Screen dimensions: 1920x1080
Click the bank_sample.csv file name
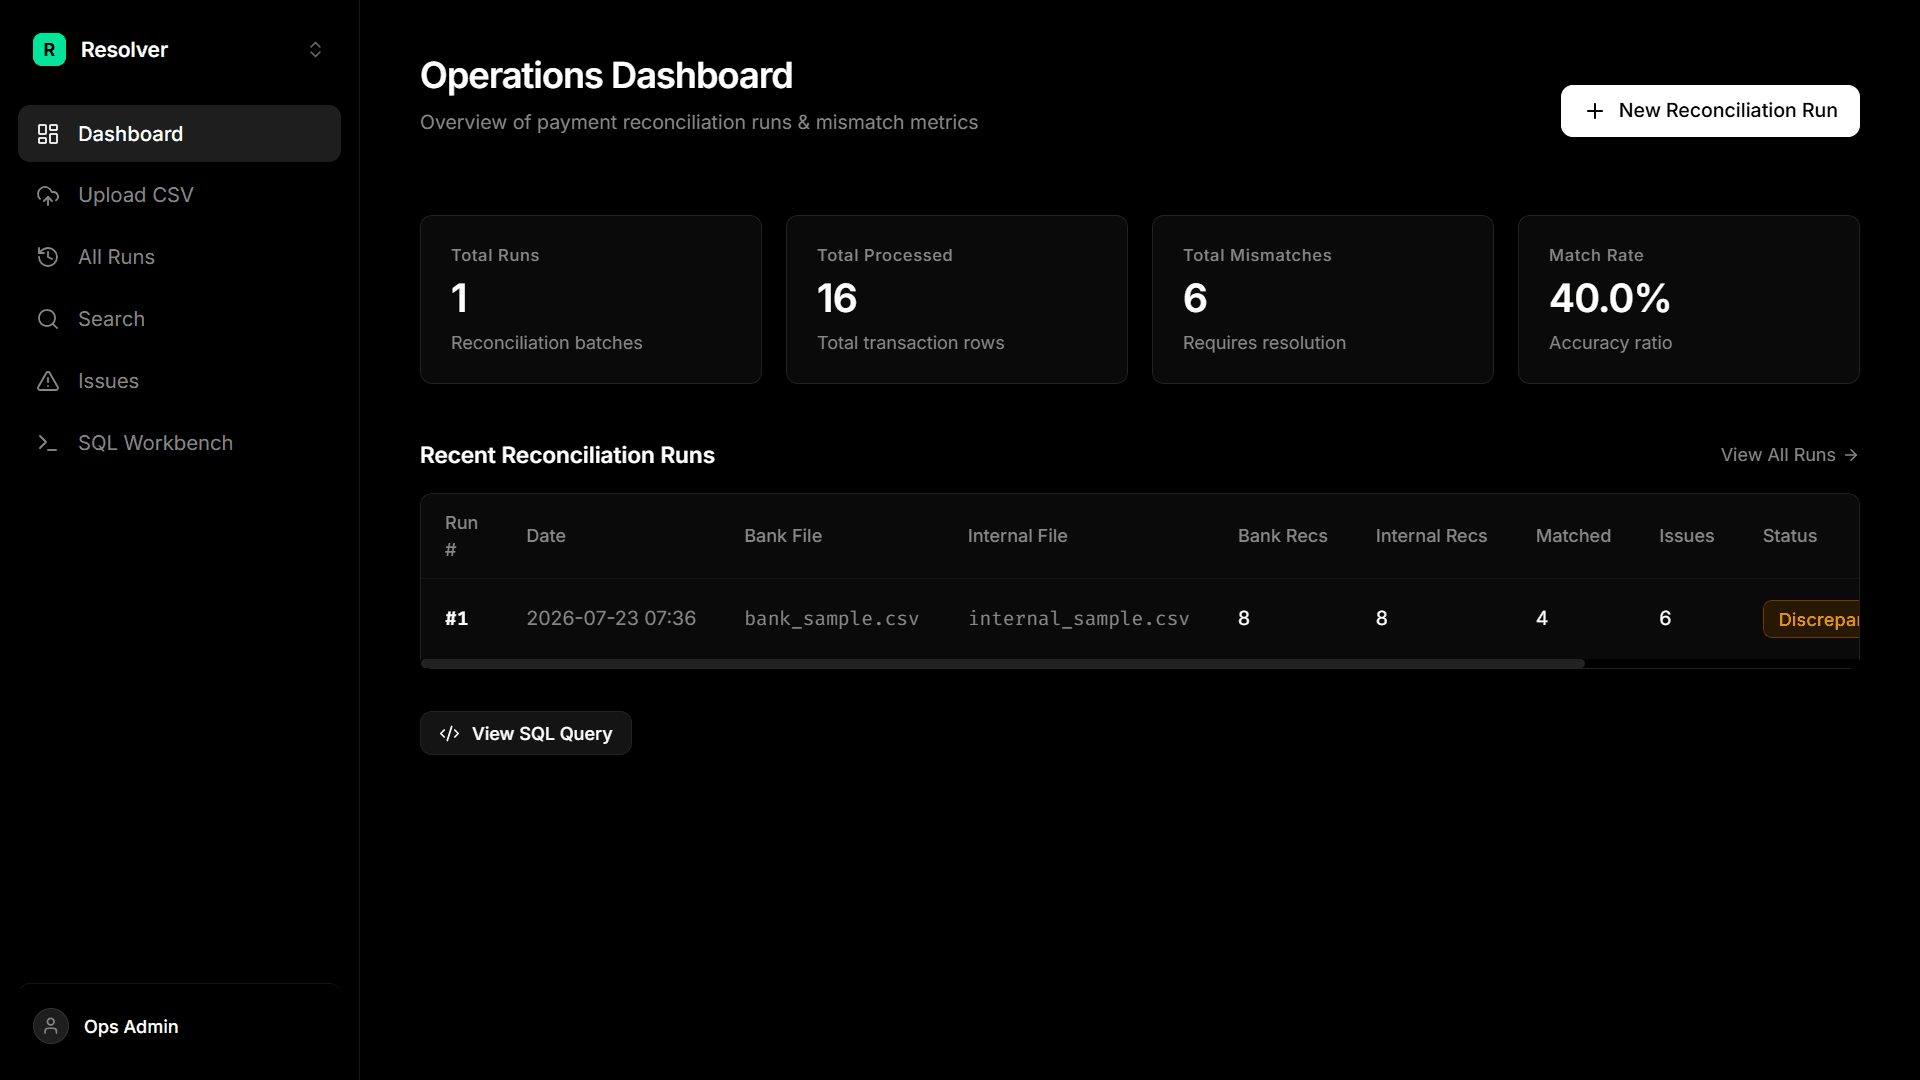(831, 619)
